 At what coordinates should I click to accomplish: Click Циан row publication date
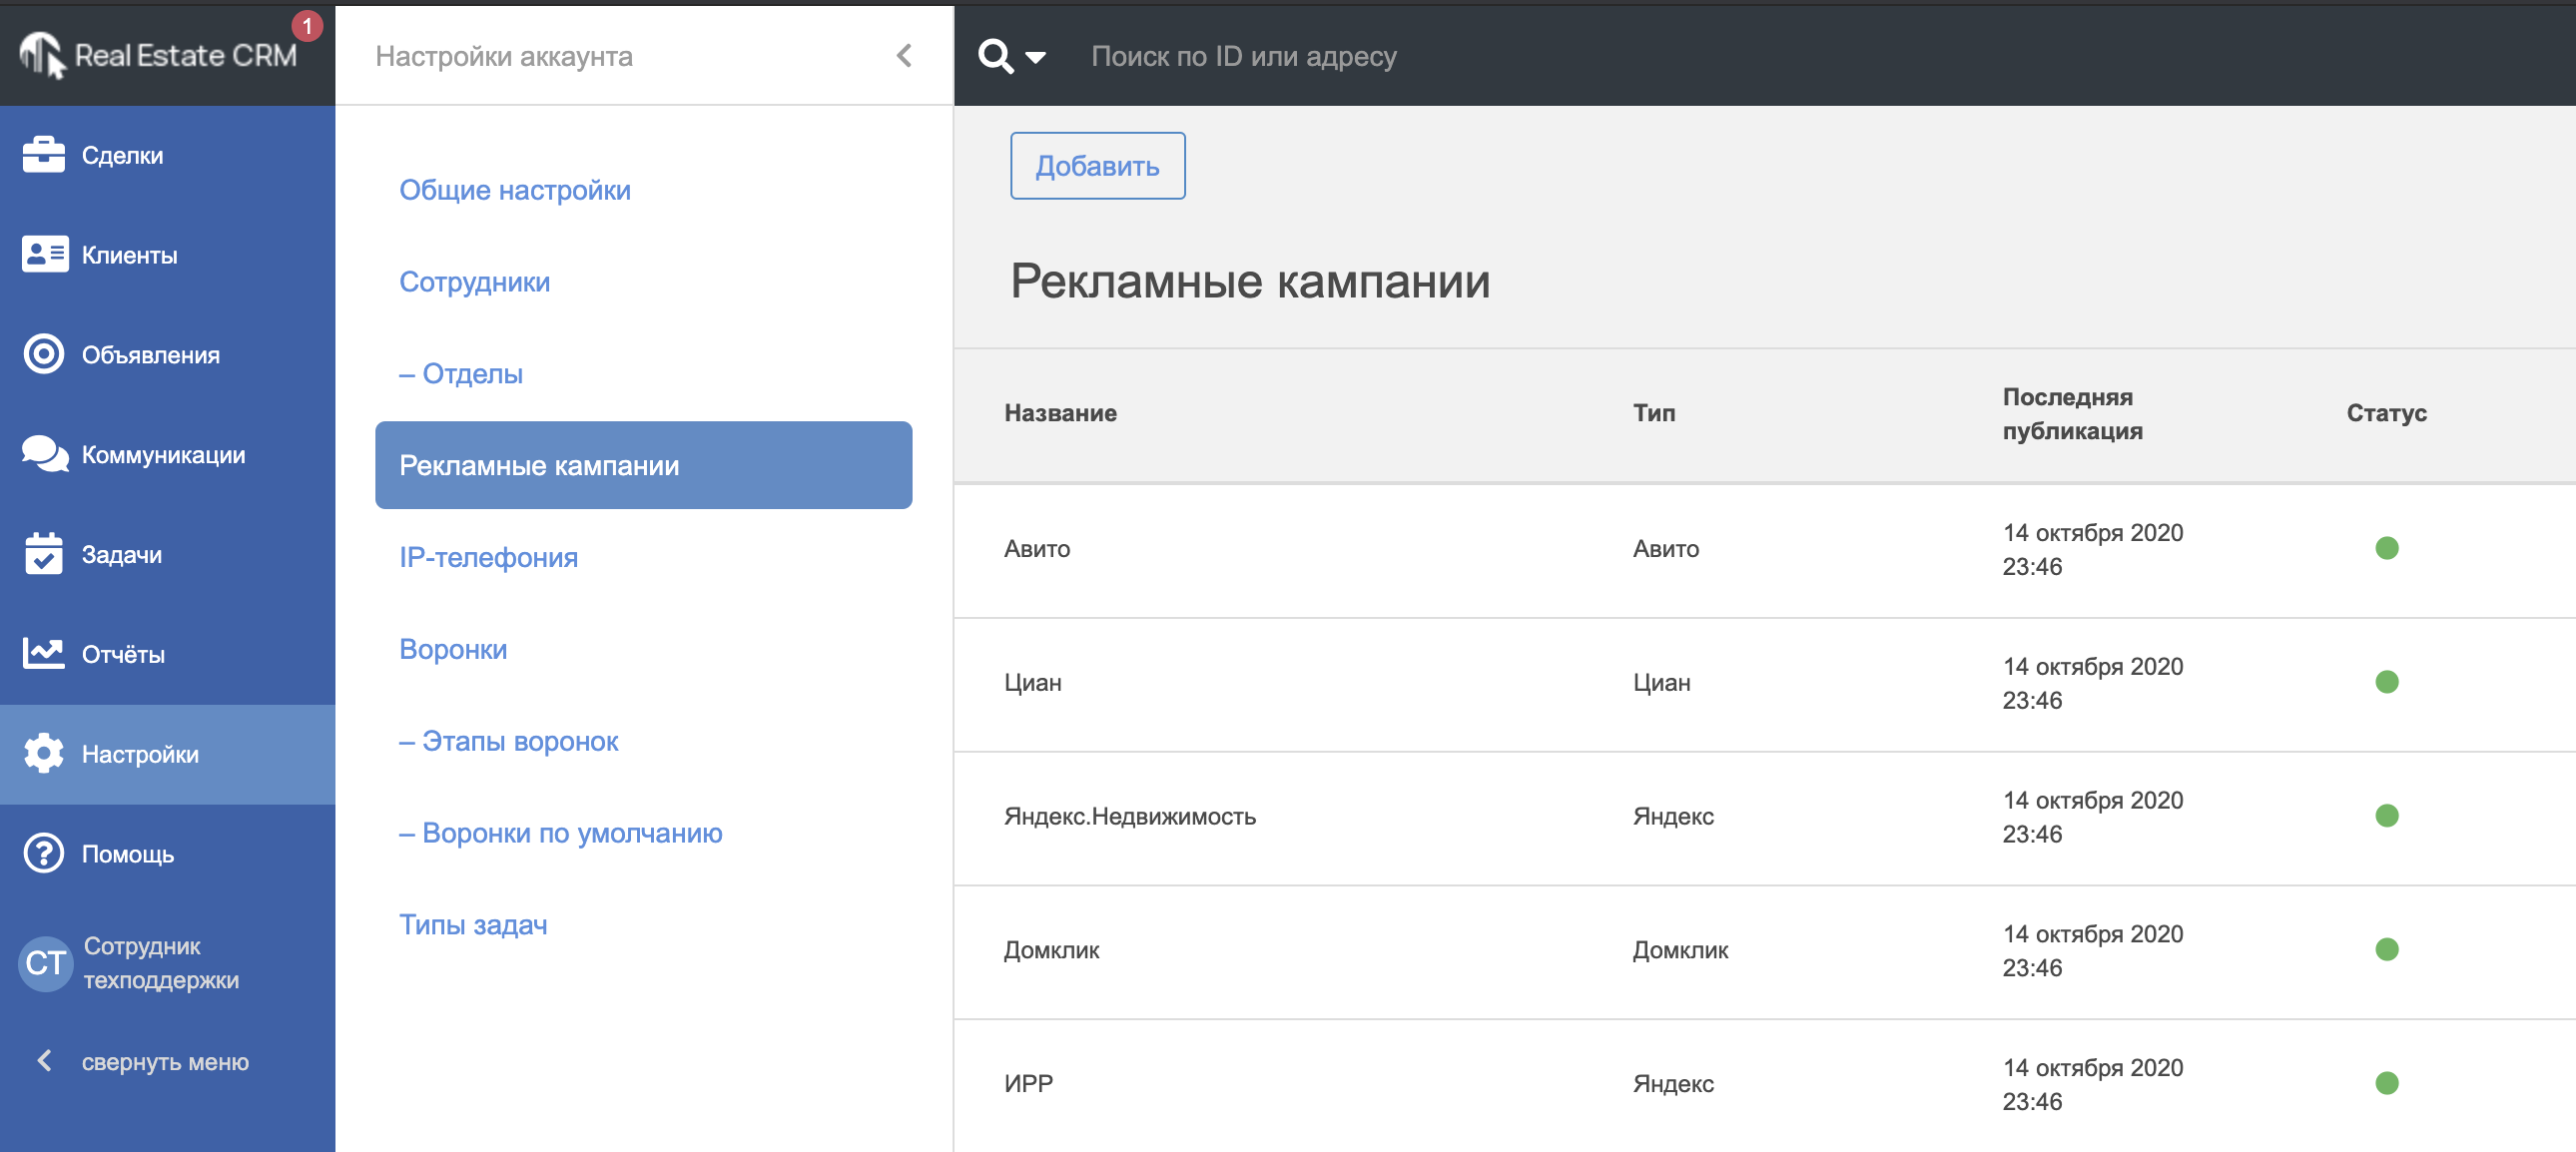point(2092,684)
